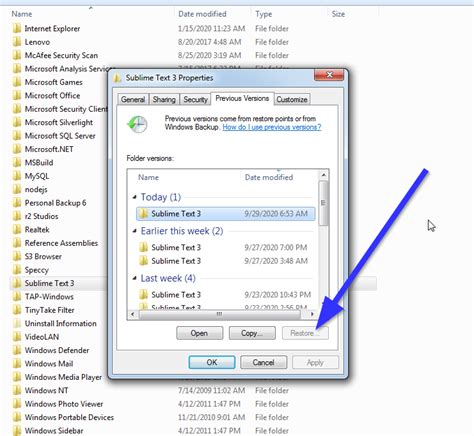Click the Restore... button
This screenshot has height=436, width=474.
click(305, 333)
